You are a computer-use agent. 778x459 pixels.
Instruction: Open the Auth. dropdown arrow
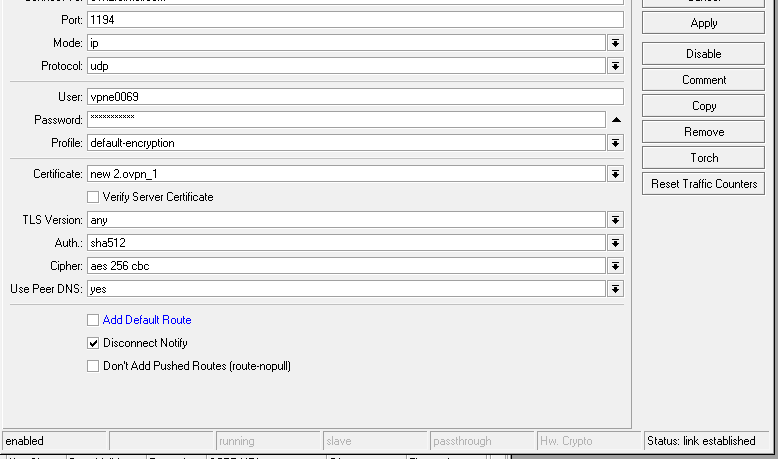(x=615, y=243)
